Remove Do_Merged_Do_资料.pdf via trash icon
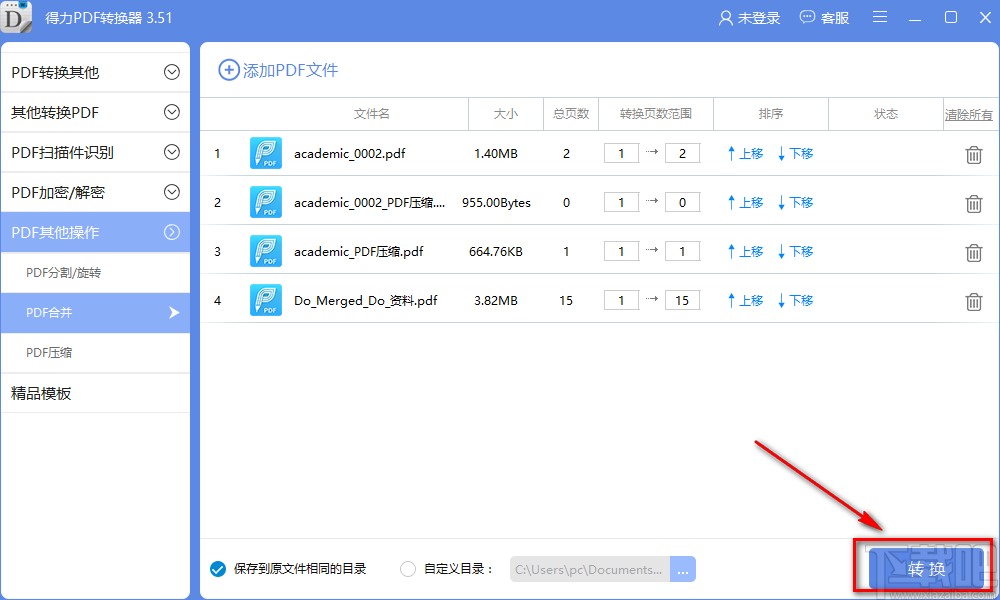 click(x=973, y=302)
